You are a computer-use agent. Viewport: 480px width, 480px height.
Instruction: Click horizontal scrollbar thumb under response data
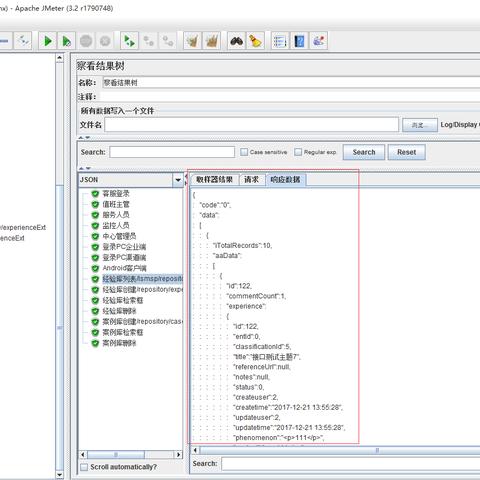point(340,450)
